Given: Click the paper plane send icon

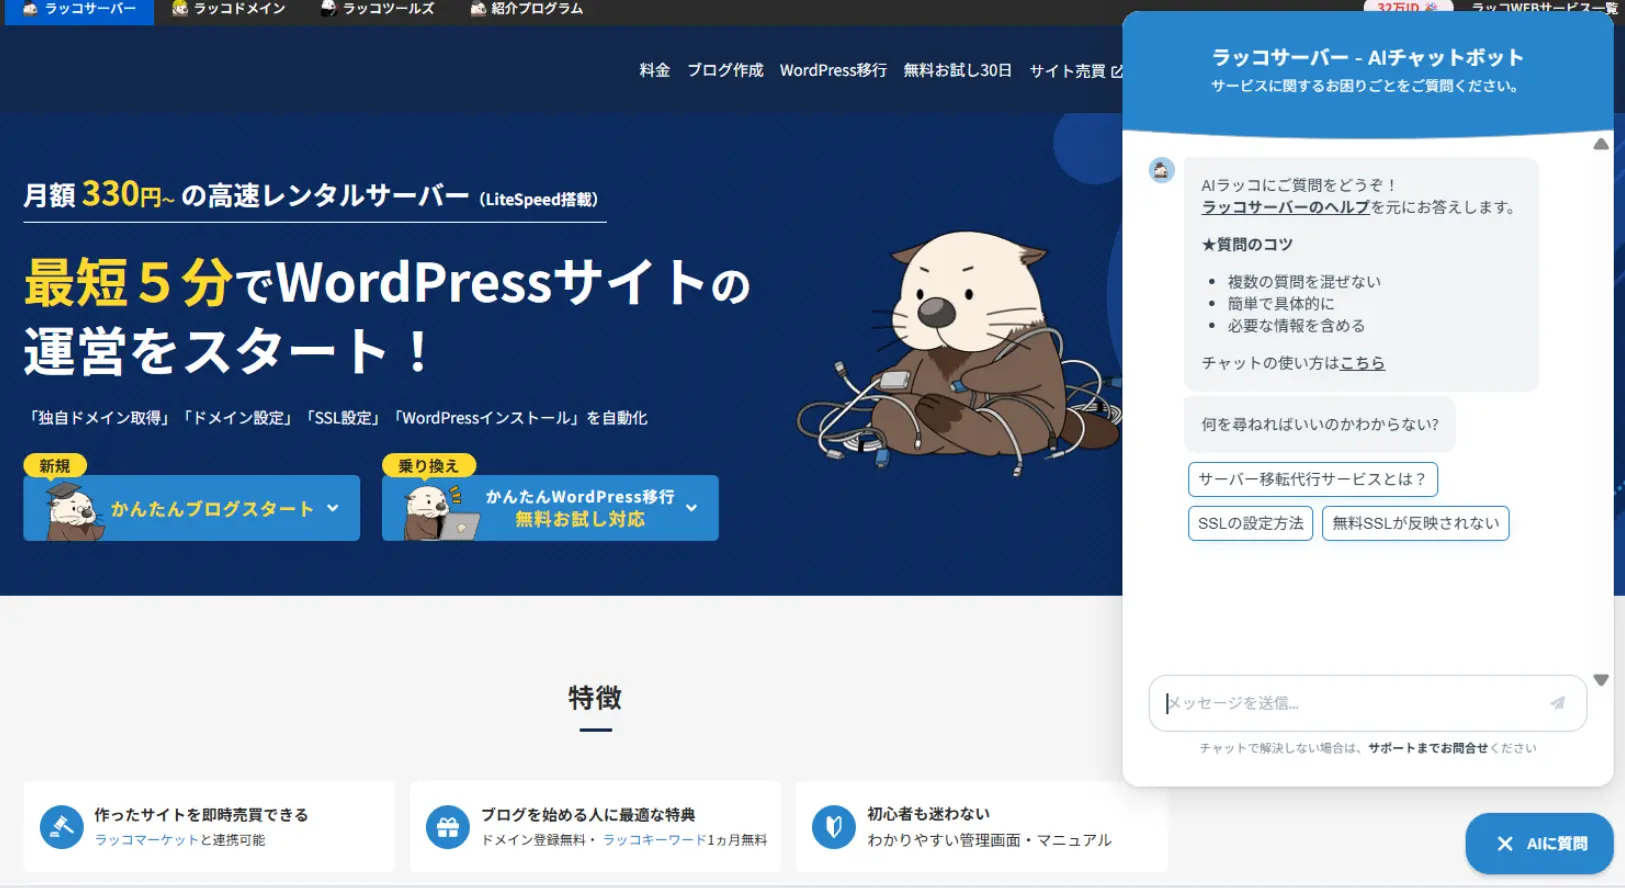Looking at the screenshot, I should tap(1557, 703).
